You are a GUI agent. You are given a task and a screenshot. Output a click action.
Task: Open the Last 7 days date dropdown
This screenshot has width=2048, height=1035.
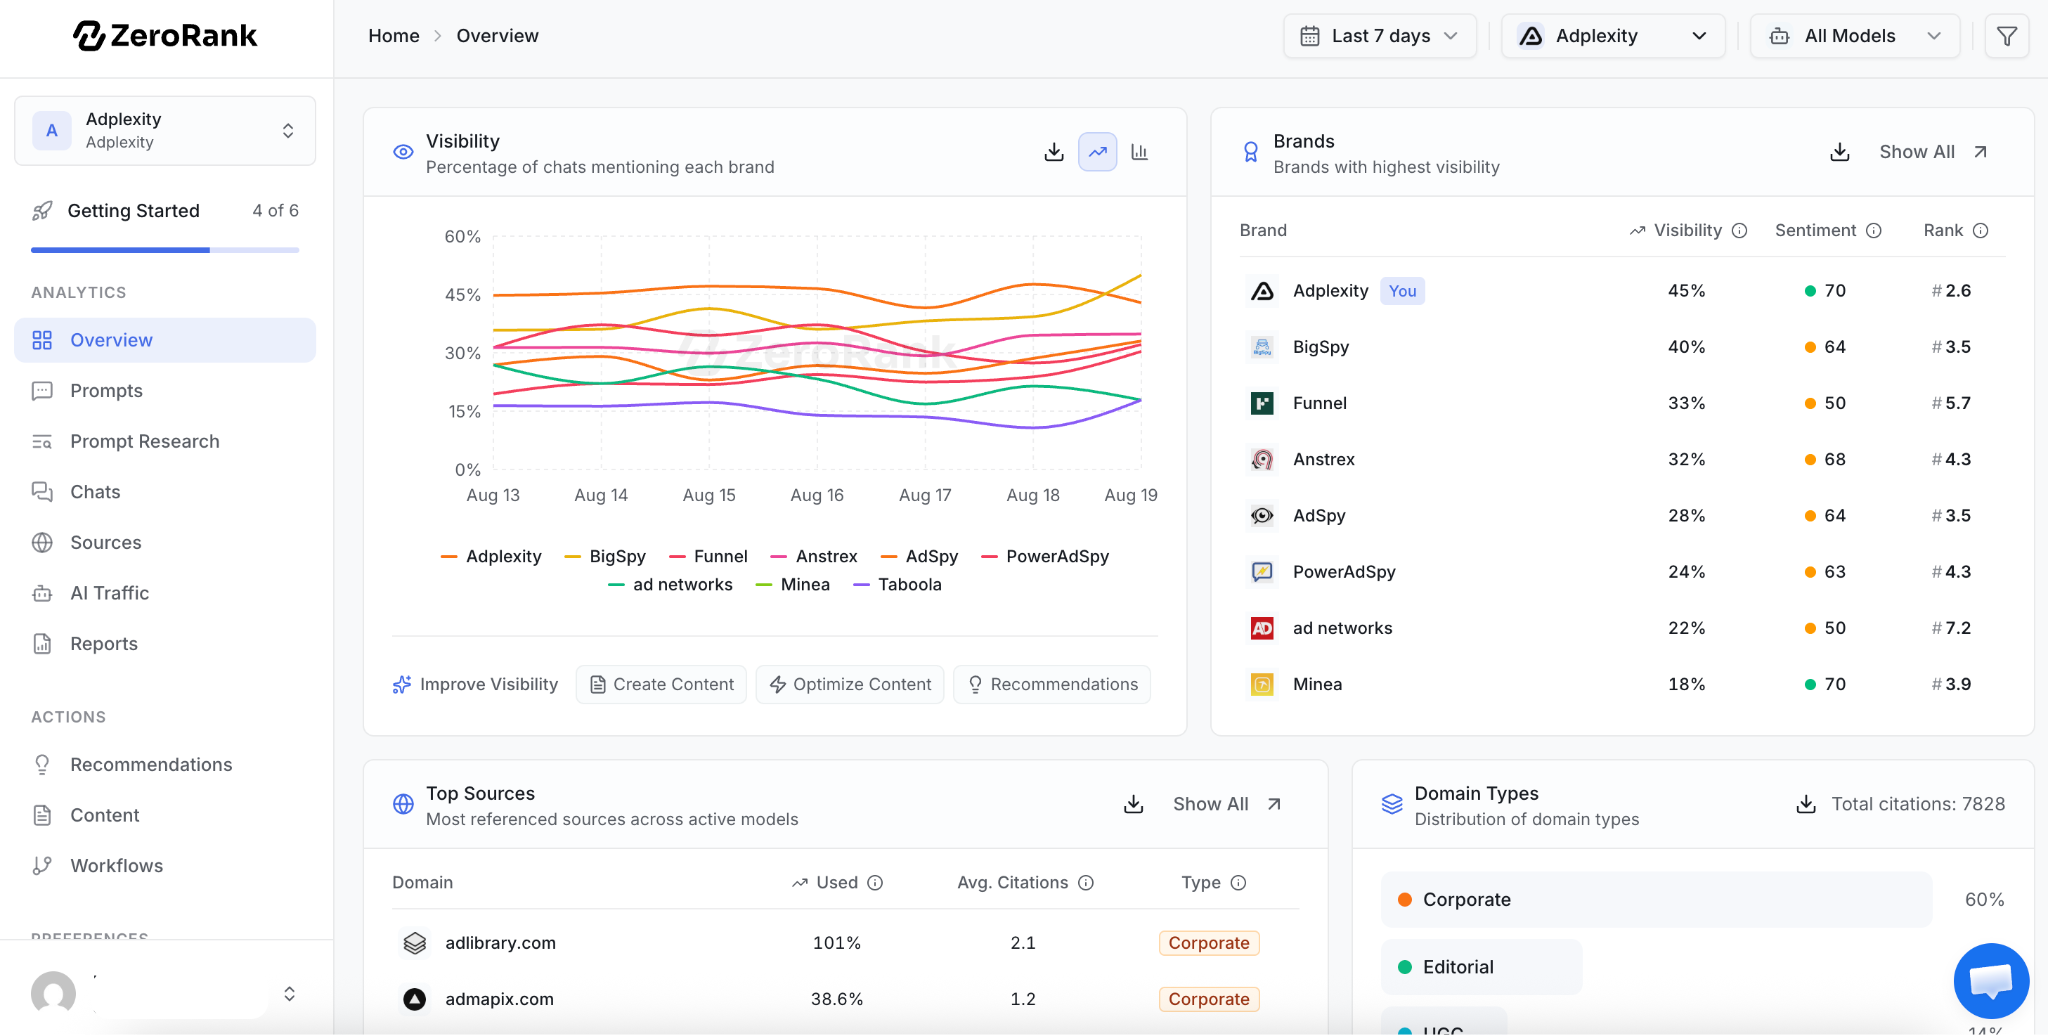[1380, 36]
